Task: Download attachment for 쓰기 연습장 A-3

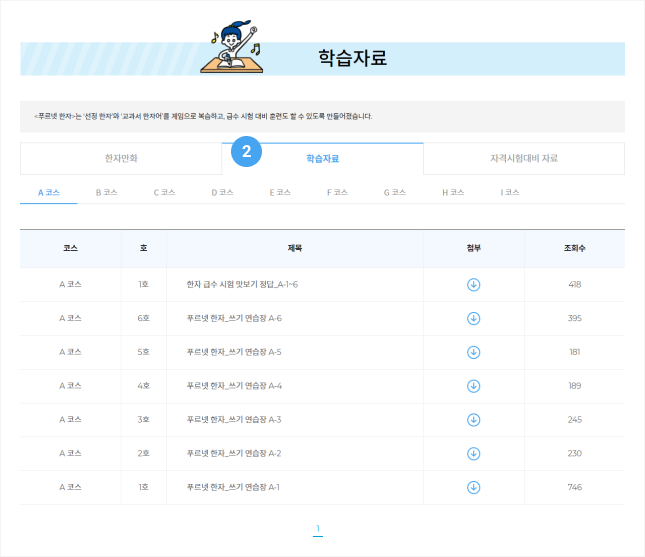Action: coord(474,420)
